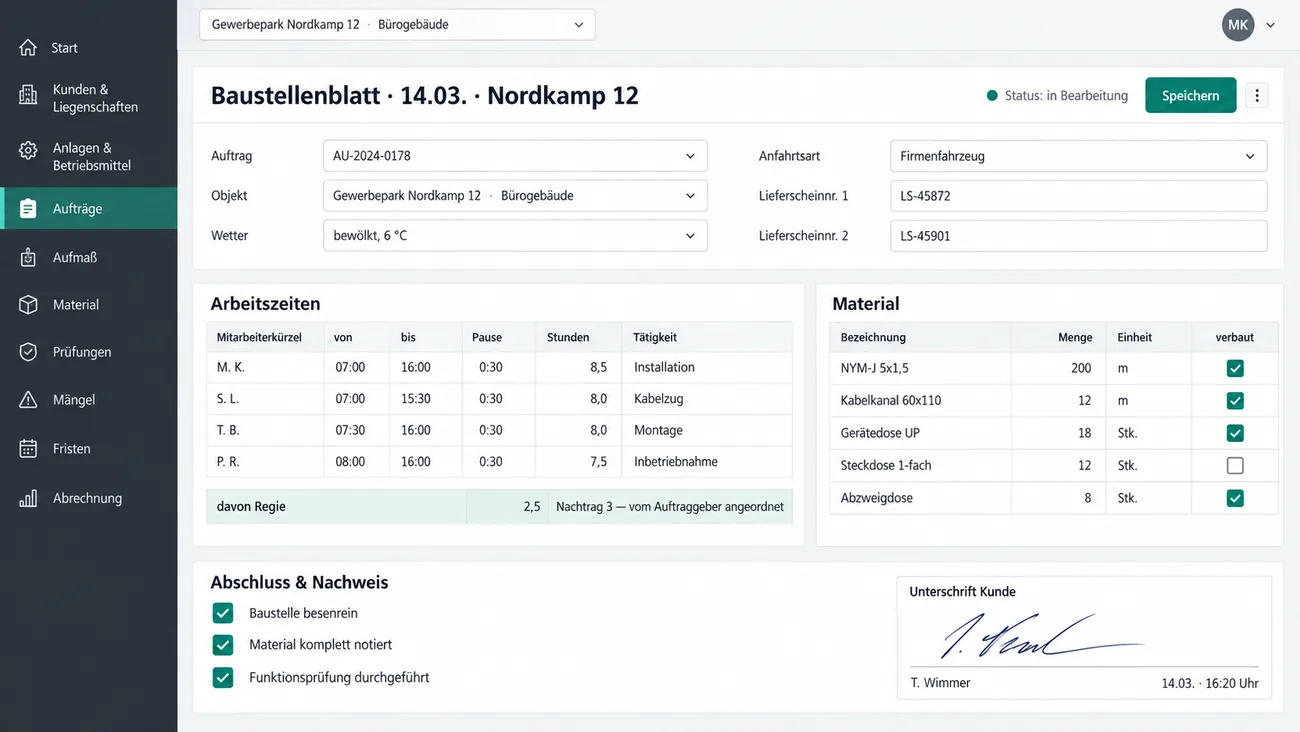
Task: Click the Fristen calendar icon
Action: (x=28, y=448)
